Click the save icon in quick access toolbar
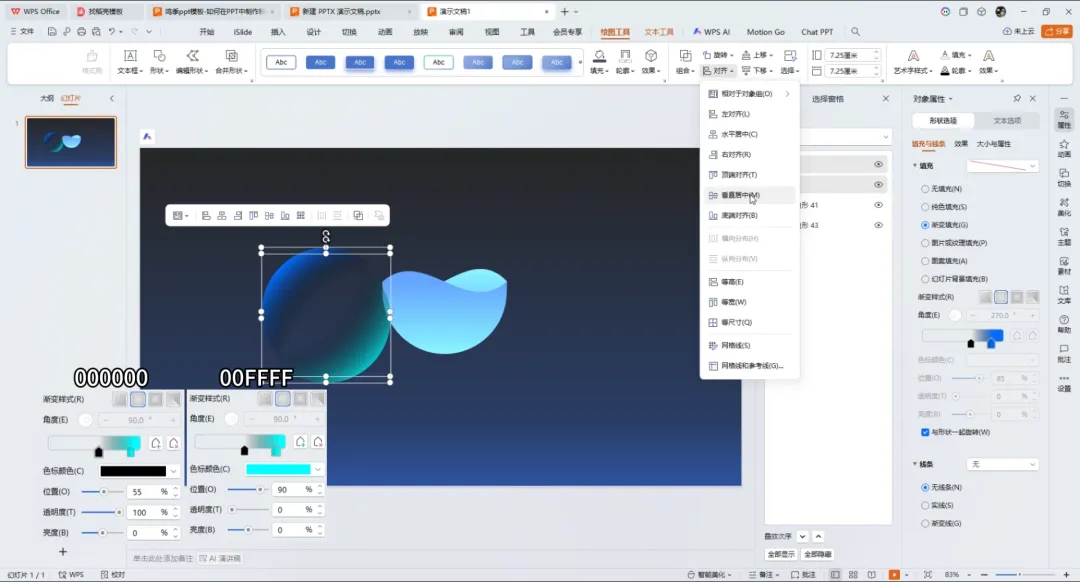This screenshot has width=1080, height=582. point(52,32)
